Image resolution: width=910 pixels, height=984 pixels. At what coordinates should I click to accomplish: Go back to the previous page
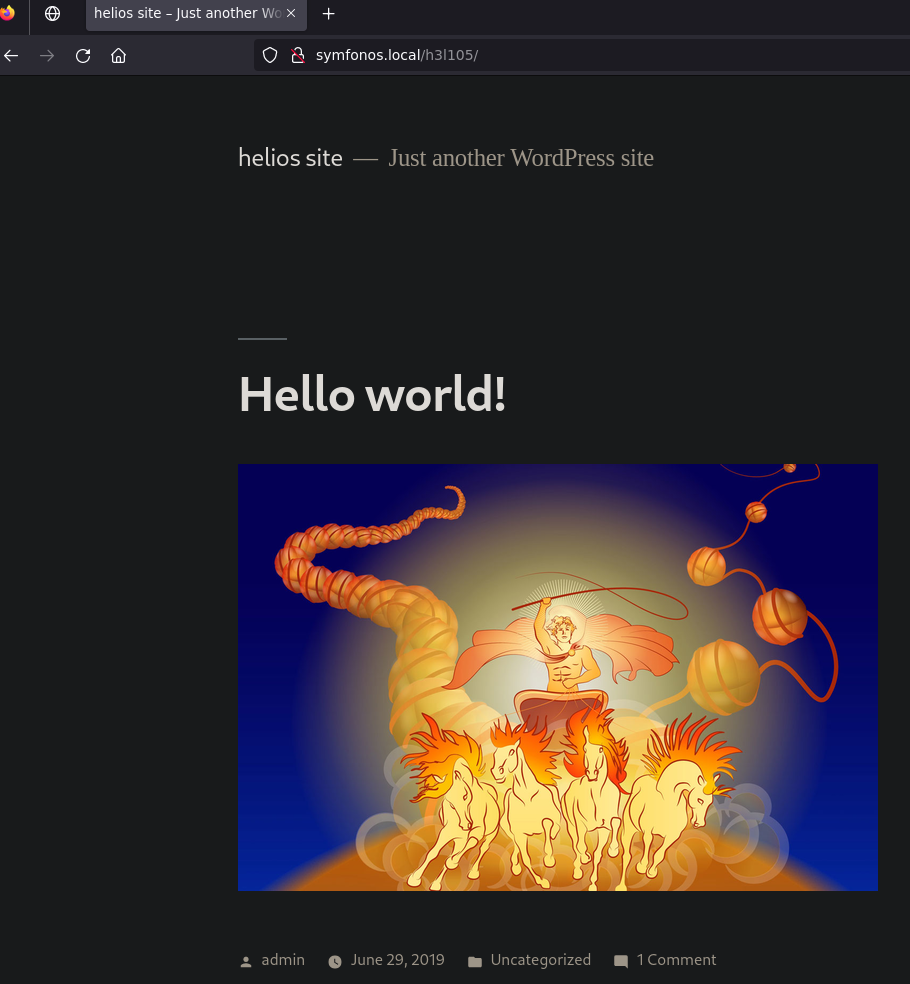point(12,56)
